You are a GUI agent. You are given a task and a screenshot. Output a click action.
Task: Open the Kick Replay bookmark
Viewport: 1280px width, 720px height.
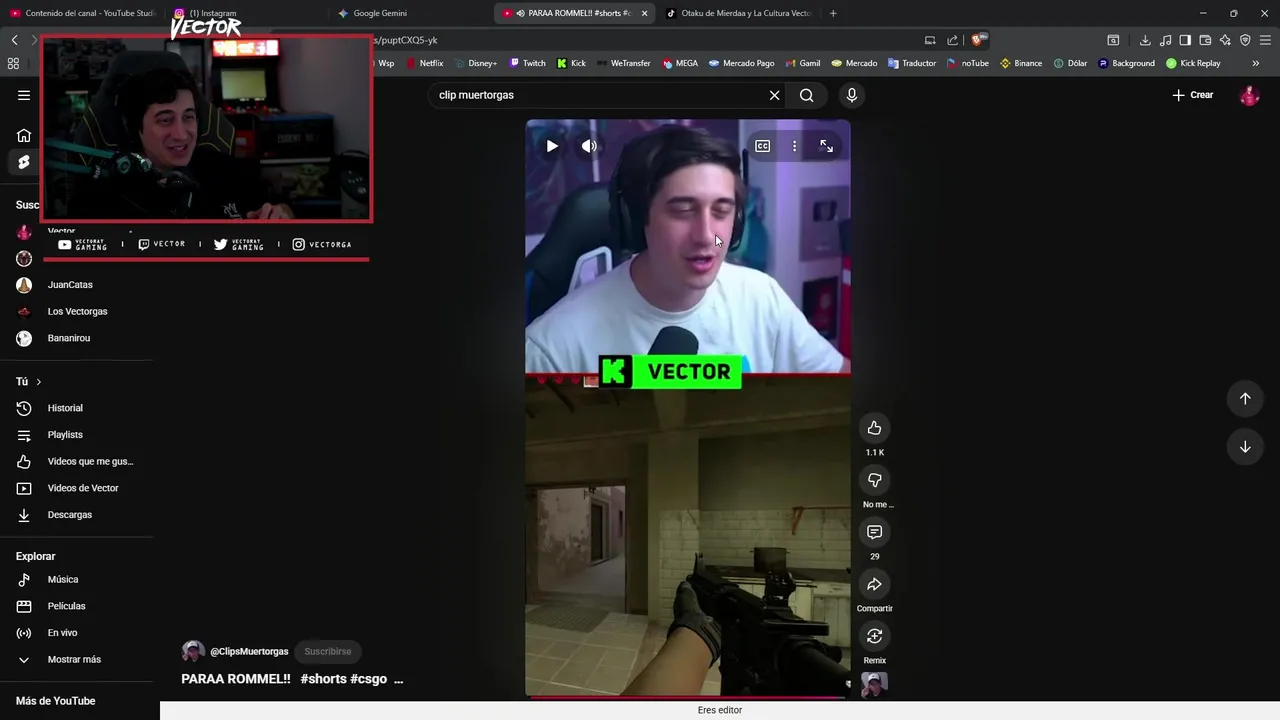coord(1193,63)
